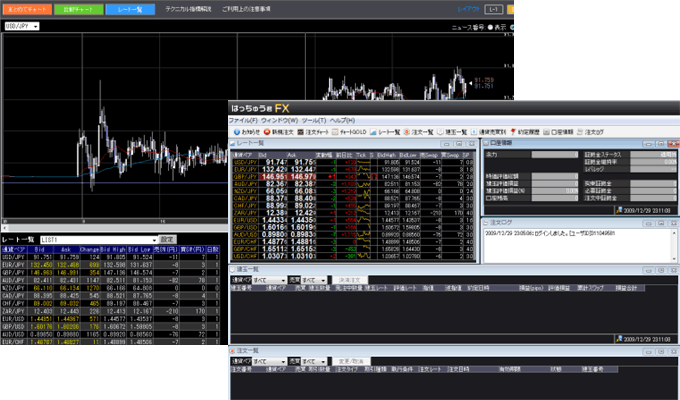Open レート一覧 rate list toolbar item
This screenshot has width=680, height=400.
385,132
